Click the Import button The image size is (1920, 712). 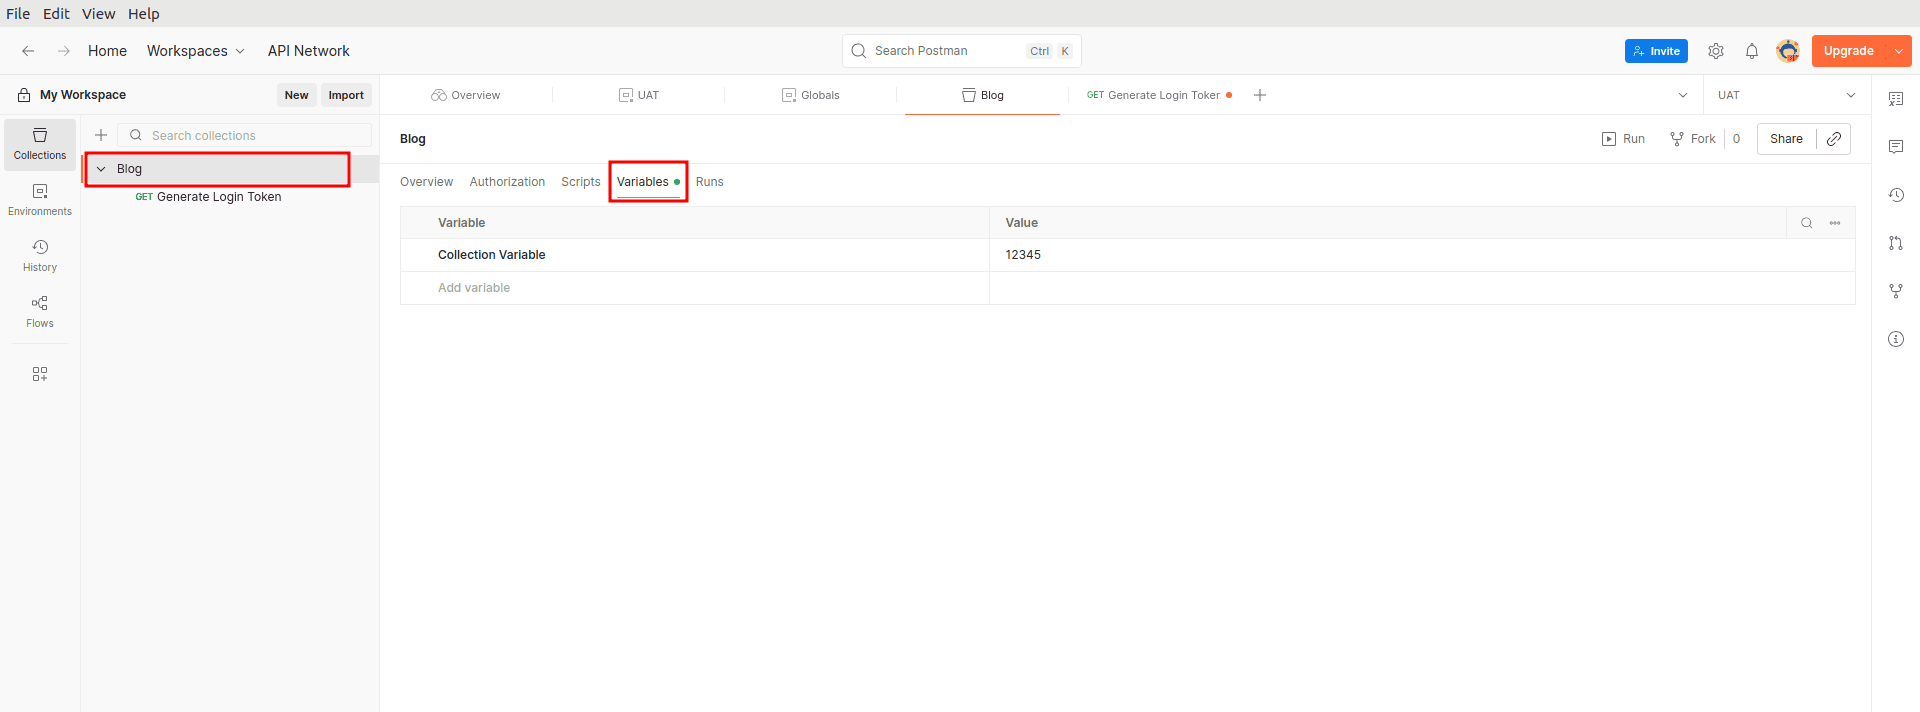click(346, 95)
